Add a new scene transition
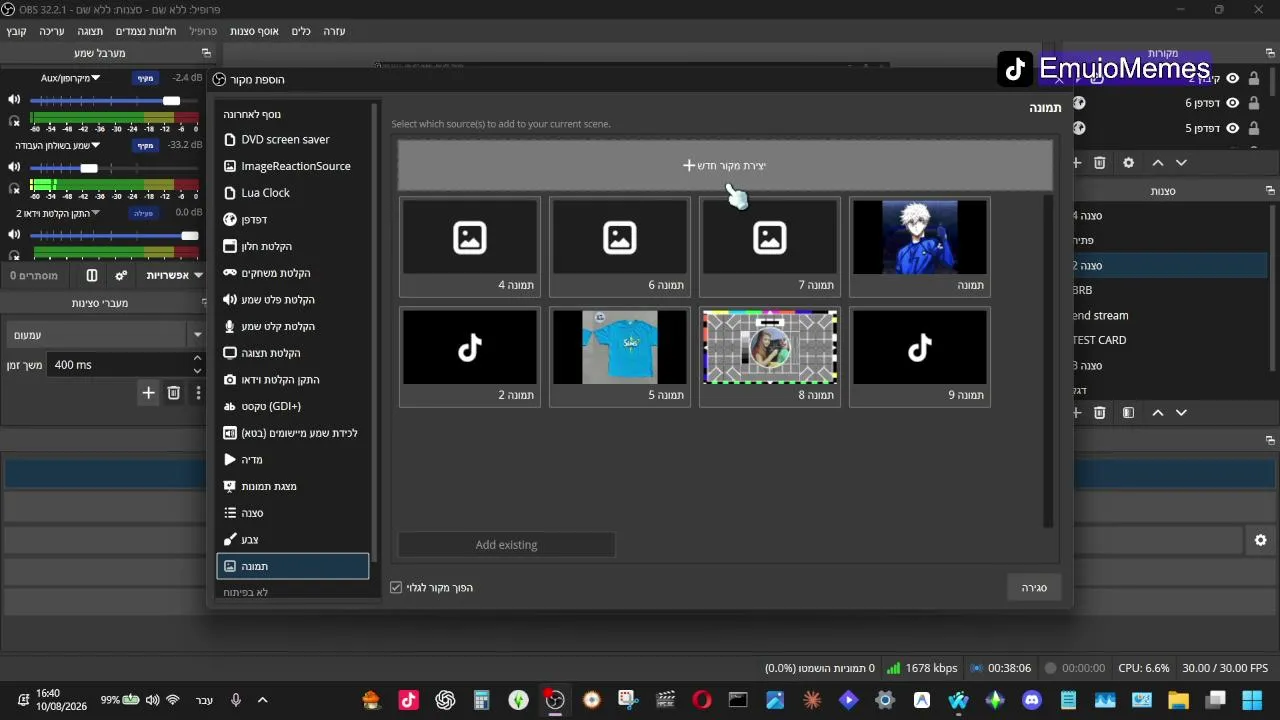This screenshot has width=1280, height=720. [x=148, y=393]
